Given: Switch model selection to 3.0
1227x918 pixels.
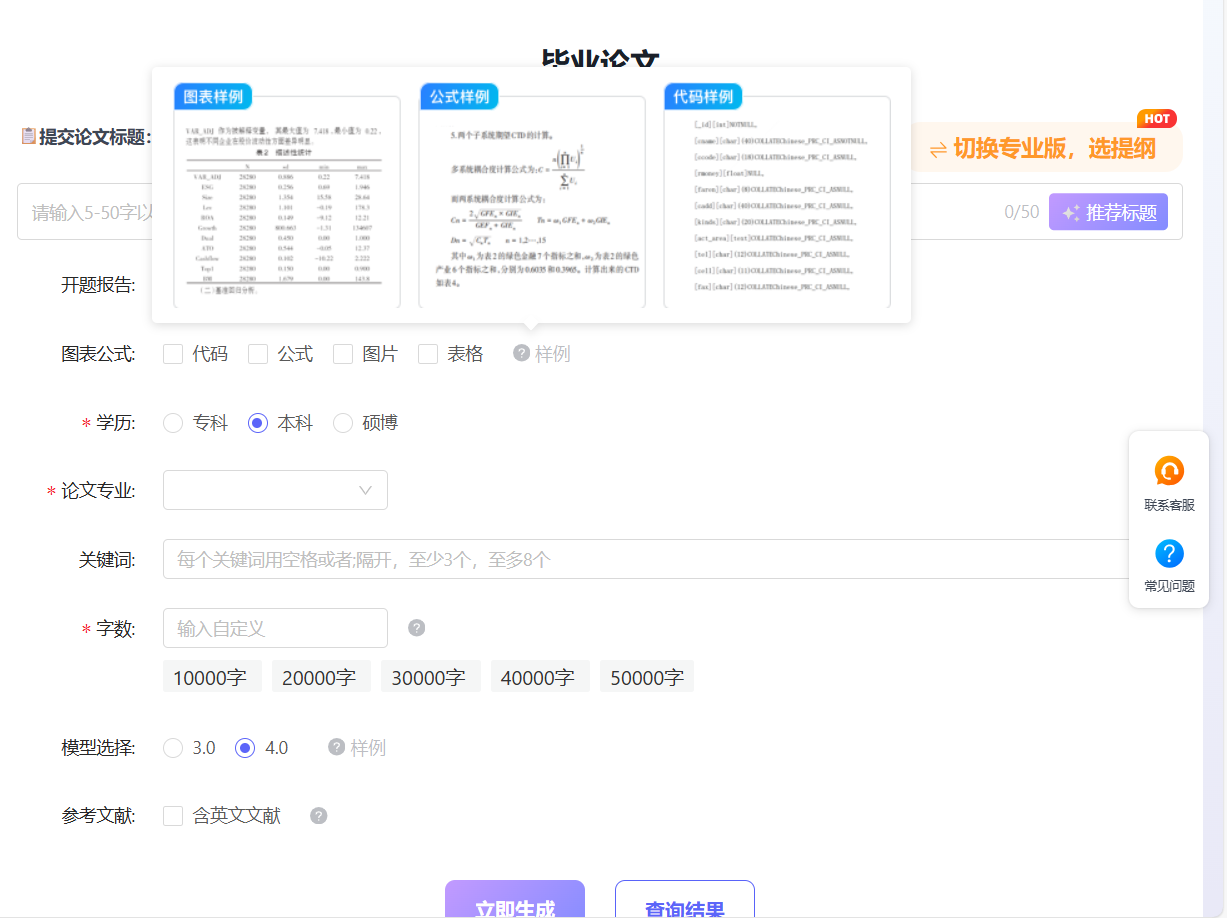Looking at the screenshot, I should [x=171, y=747].
